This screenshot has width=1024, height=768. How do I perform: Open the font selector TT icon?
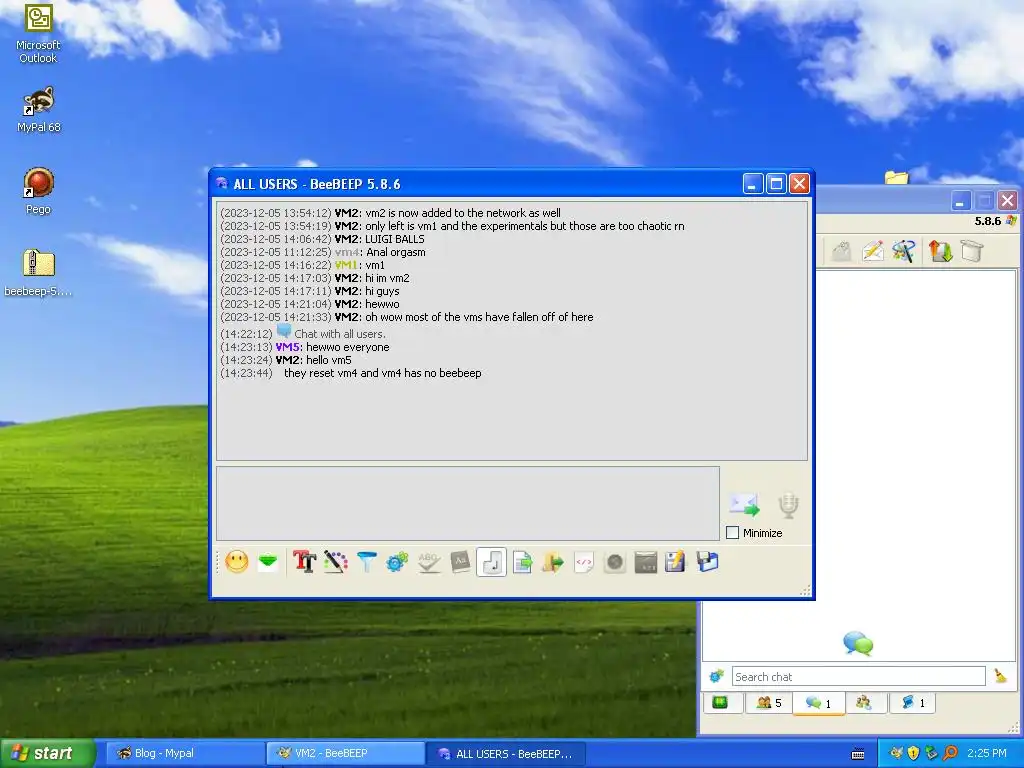304,562
